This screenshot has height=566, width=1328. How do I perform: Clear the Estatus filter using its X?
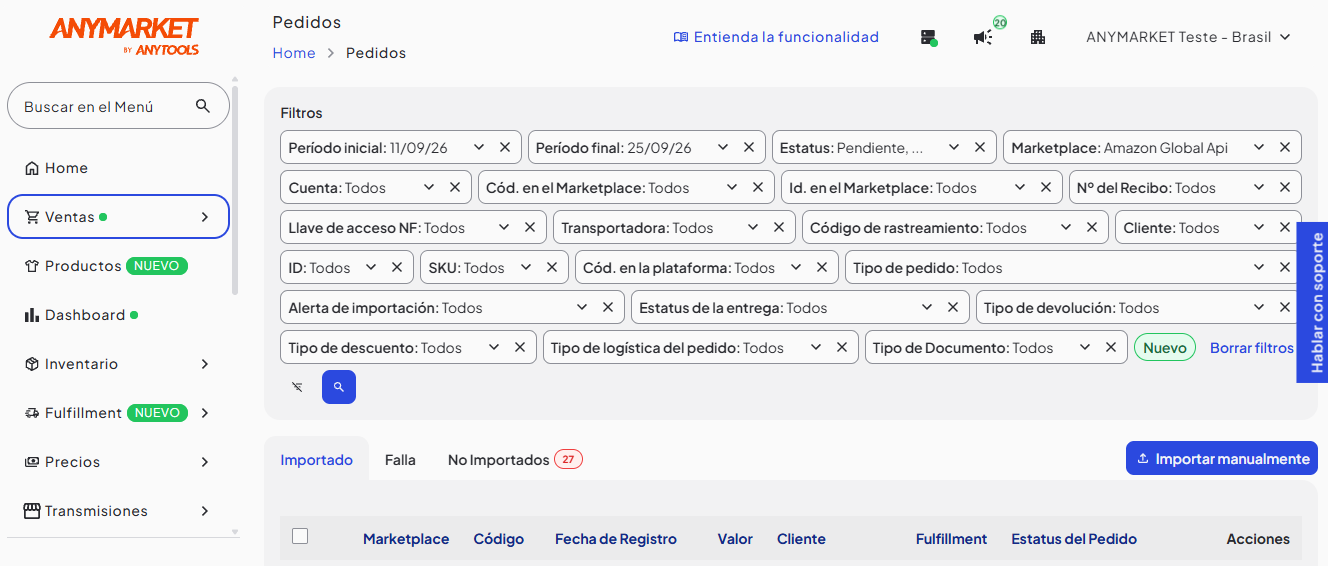[980, 147]
